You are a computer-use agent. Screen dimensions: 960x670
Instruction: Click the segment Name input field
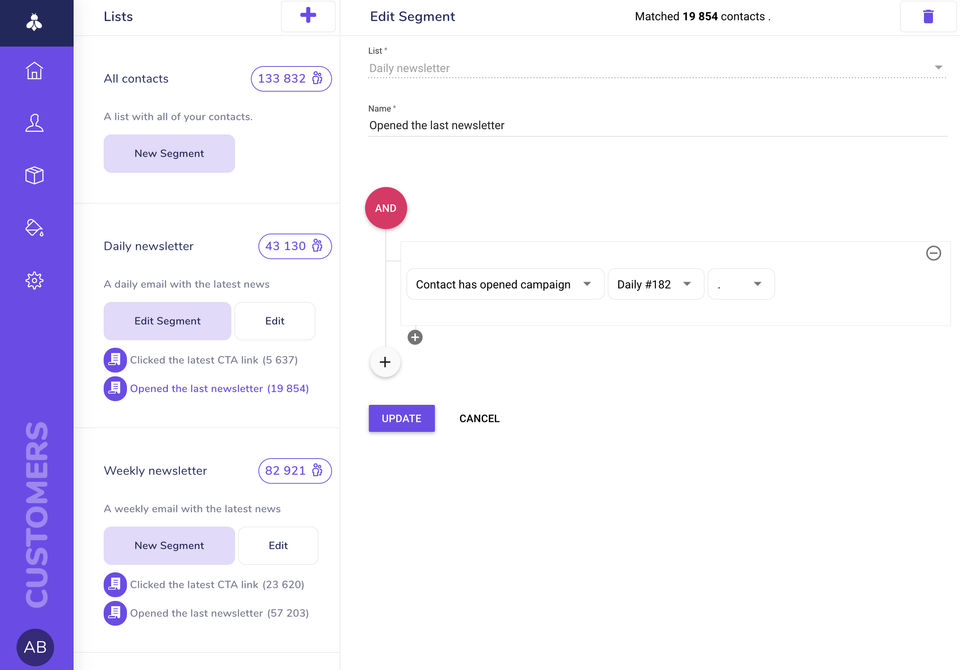pyautogui.click(x=657, y=126)
